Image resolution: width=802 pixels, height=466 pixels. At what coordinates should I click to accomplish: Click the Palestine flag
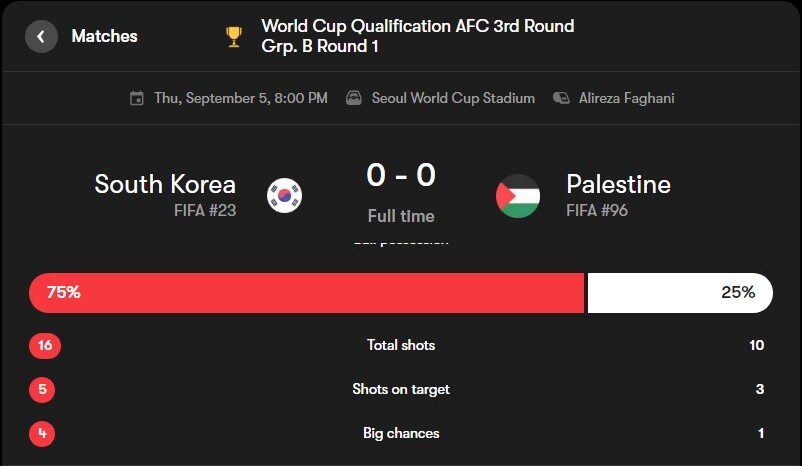pos(518,195)
